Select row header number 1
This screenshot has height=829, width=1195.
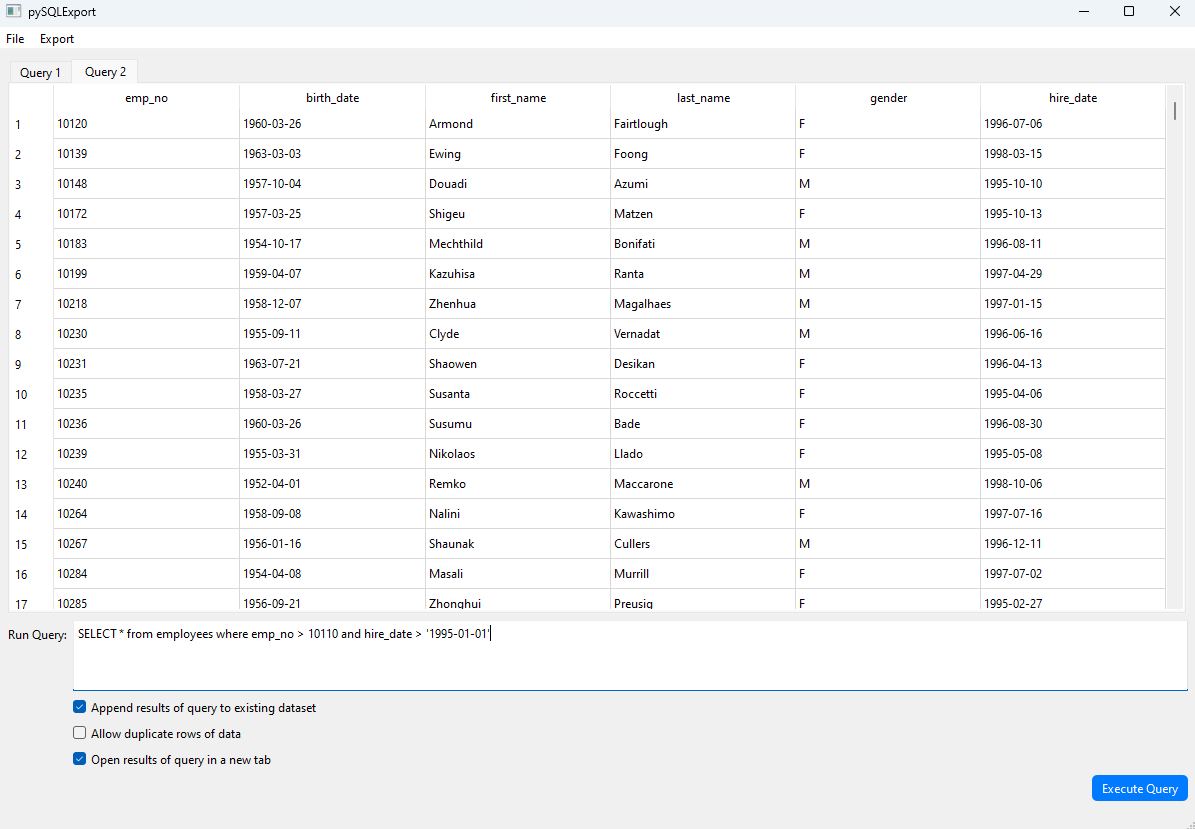click(x=31, y=124)
